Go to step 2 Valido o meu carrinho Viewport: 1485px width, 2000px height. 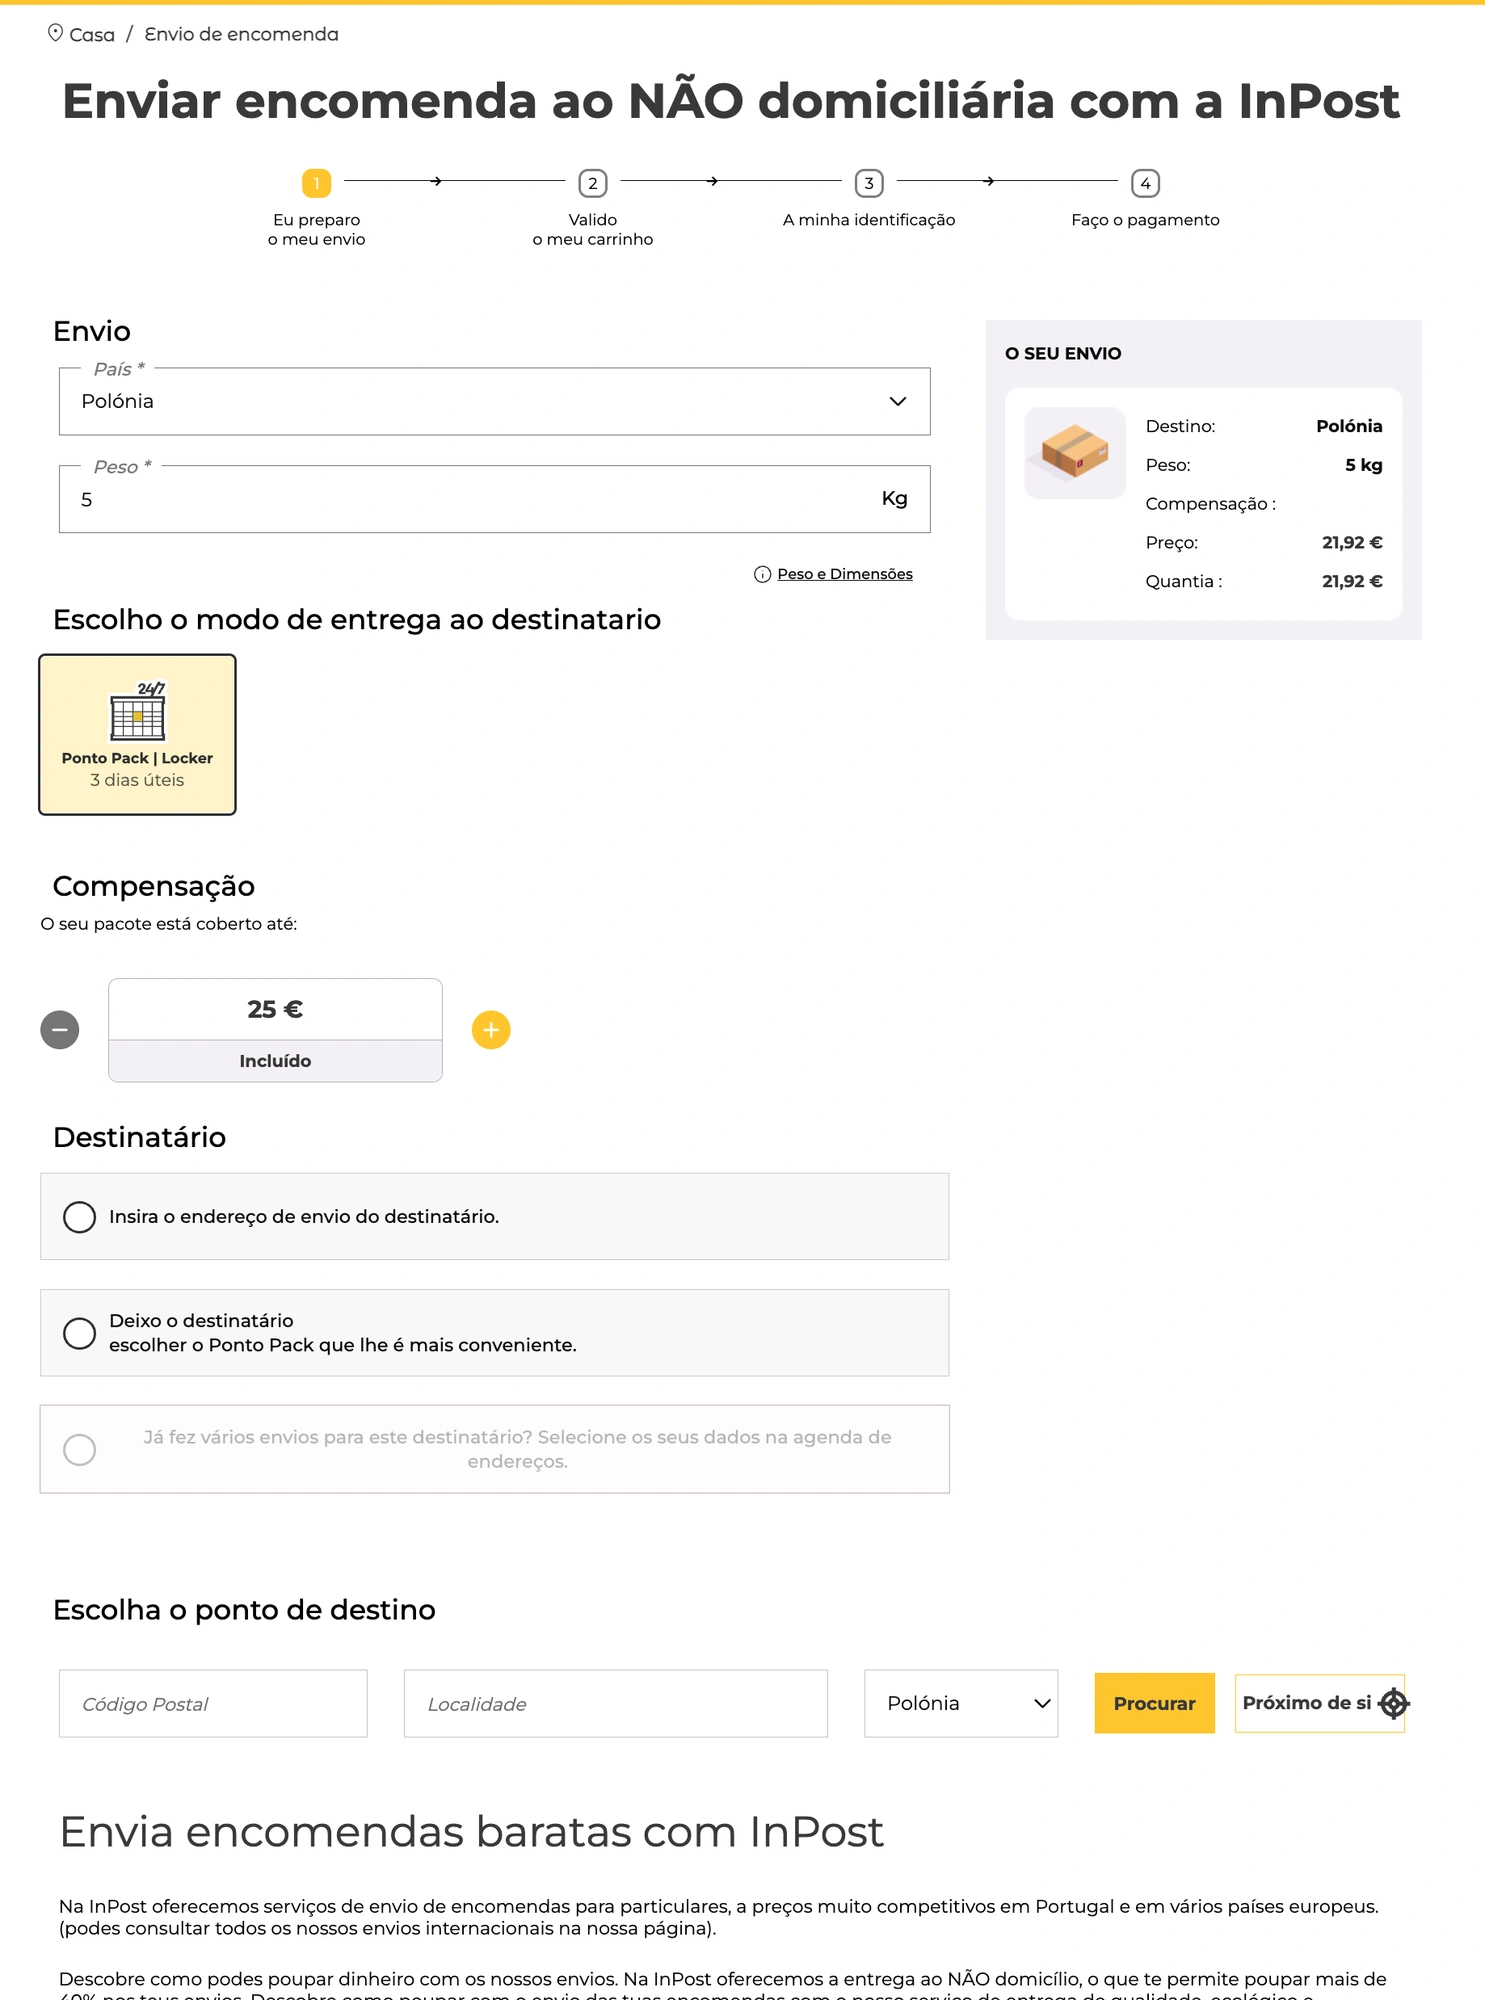(x=593, y=208)
